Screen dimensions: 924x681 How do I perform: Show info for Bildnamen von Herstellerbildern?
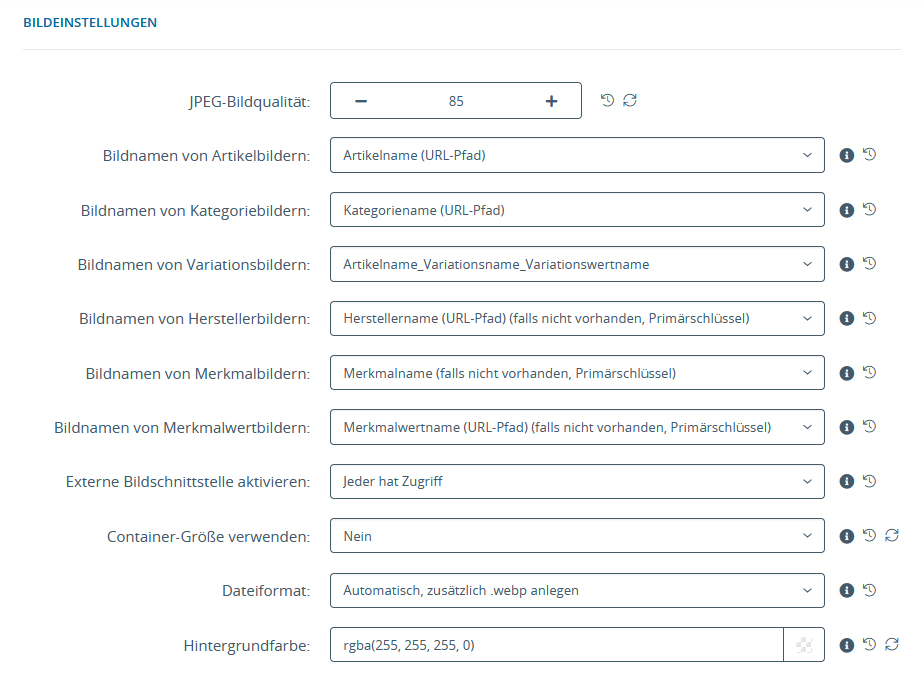click(x=847, y=319)
